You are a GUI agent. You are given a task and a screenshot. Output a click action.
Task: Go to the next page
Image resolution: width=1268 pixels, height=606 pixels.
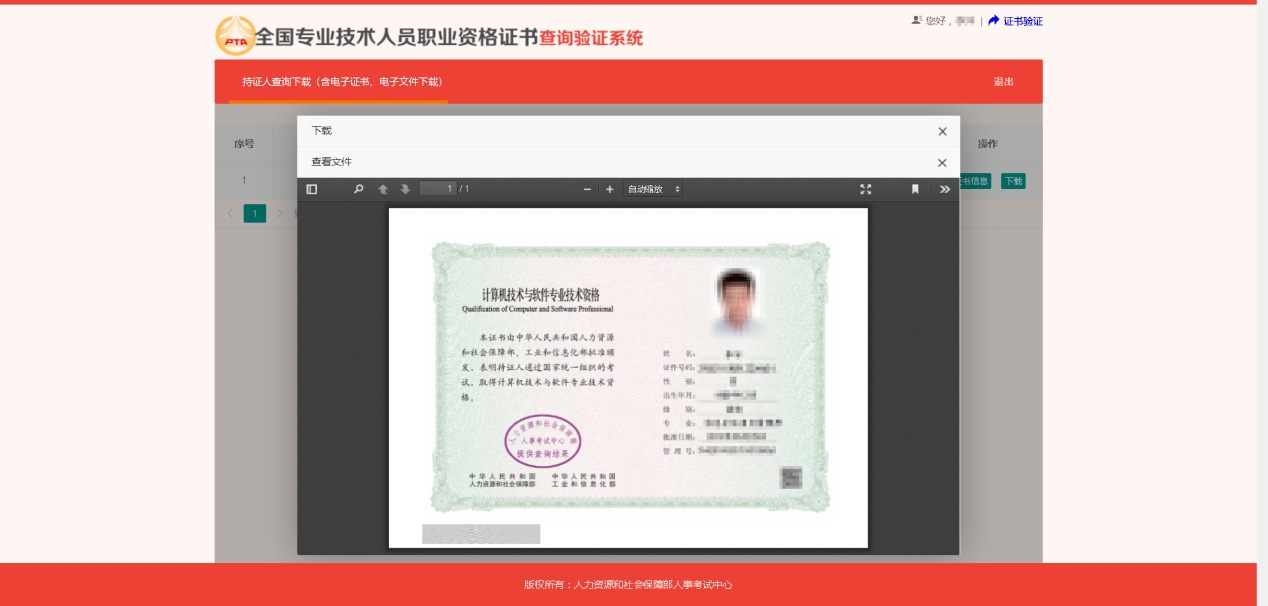tap(406, 189)
